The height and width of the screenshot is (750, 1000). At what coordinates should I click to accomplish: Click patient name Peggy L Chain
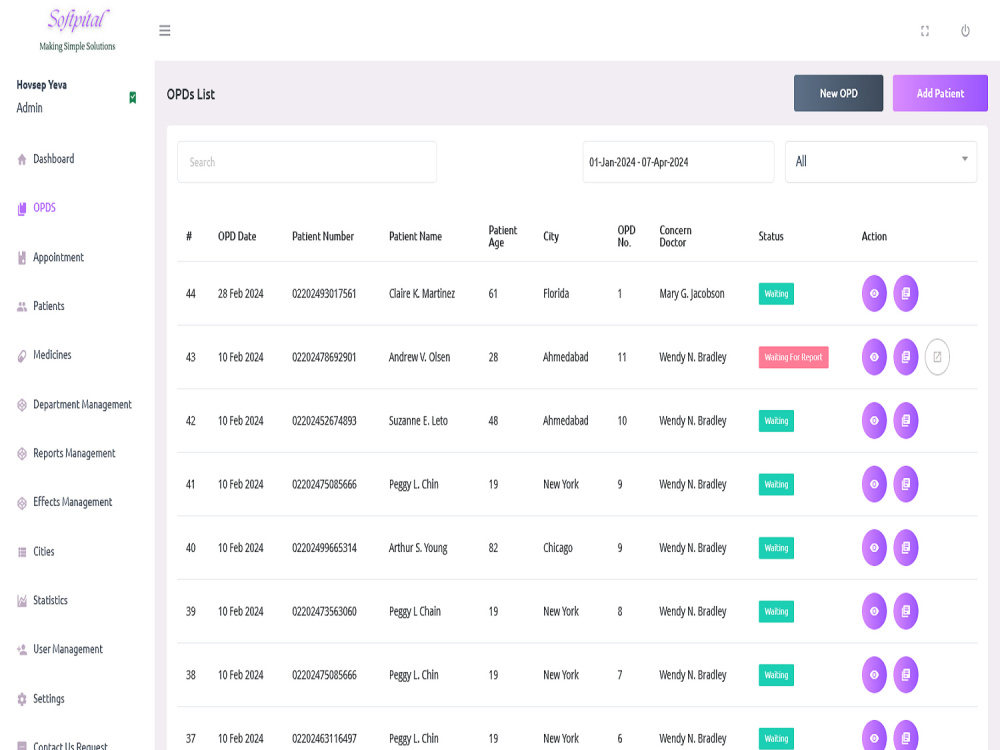[415, 612]
